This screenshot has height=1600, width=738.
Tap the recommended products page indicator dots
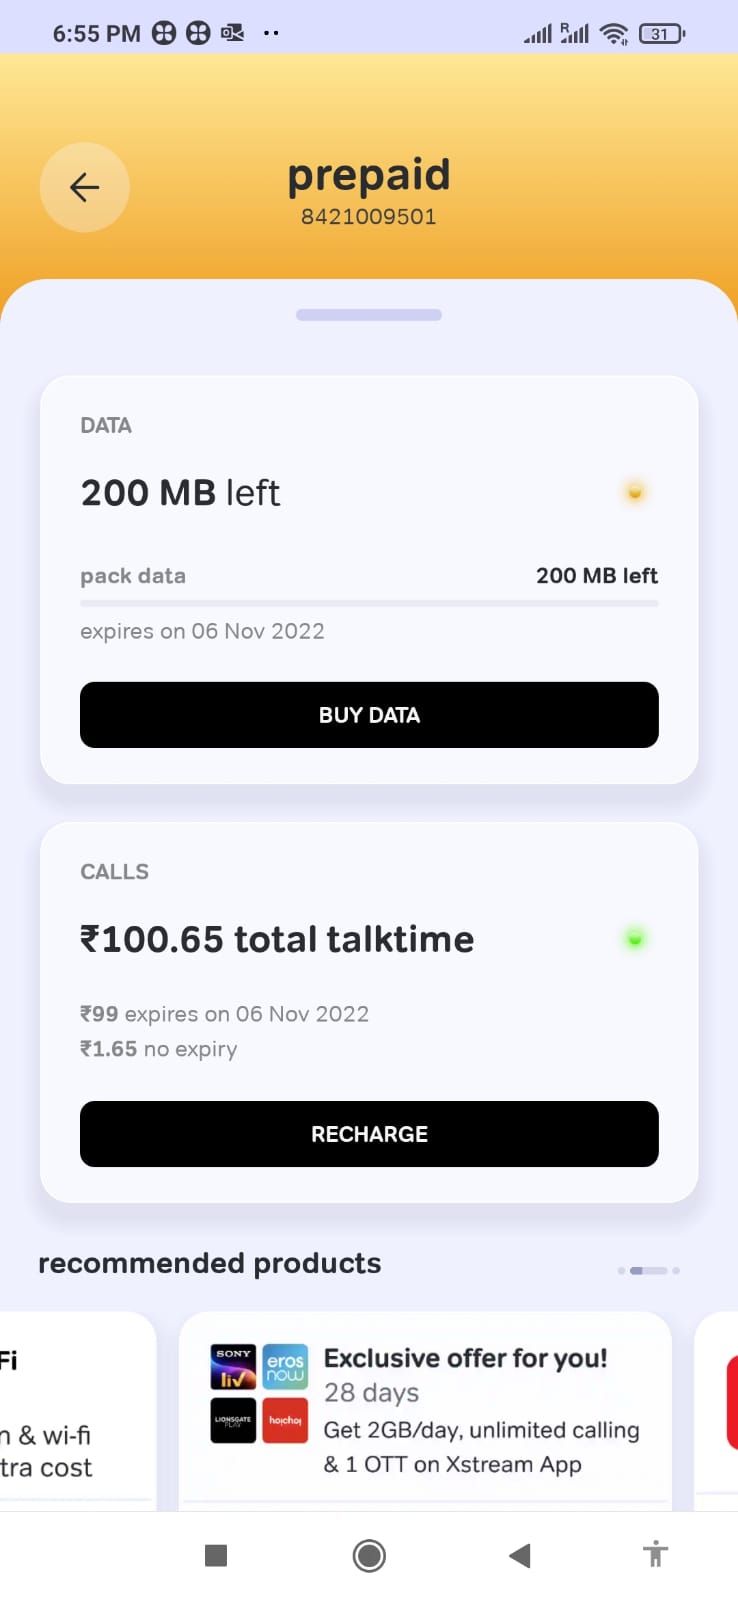coord(649,1270)
